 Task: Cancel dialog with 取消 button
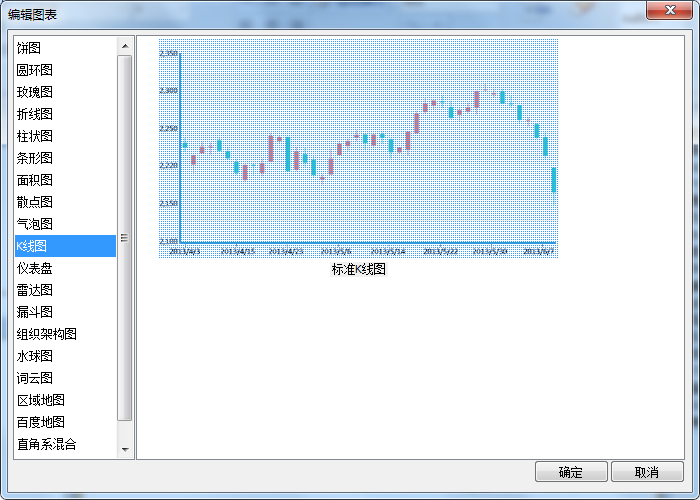(647, 472)
